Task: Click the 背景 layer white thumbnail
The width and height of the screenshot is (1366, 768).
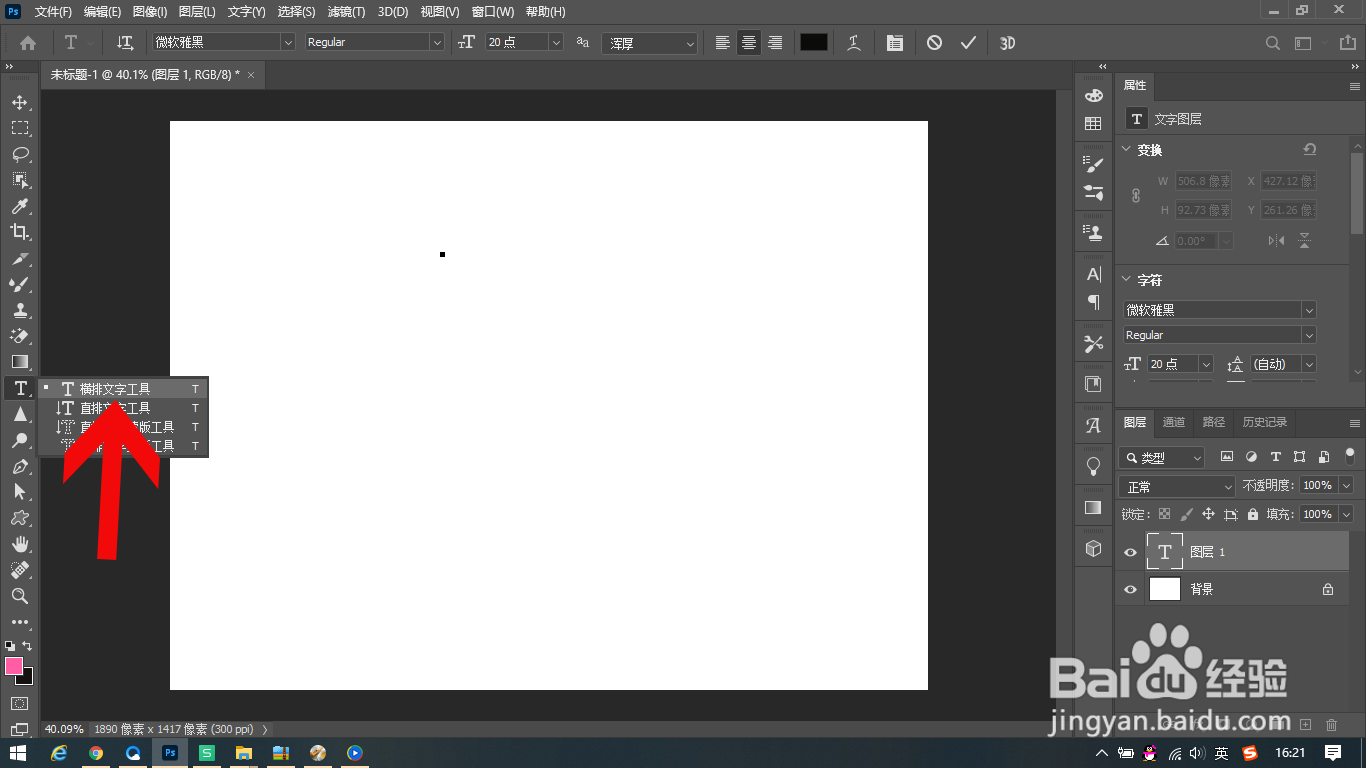Action: pos(1164,589)
